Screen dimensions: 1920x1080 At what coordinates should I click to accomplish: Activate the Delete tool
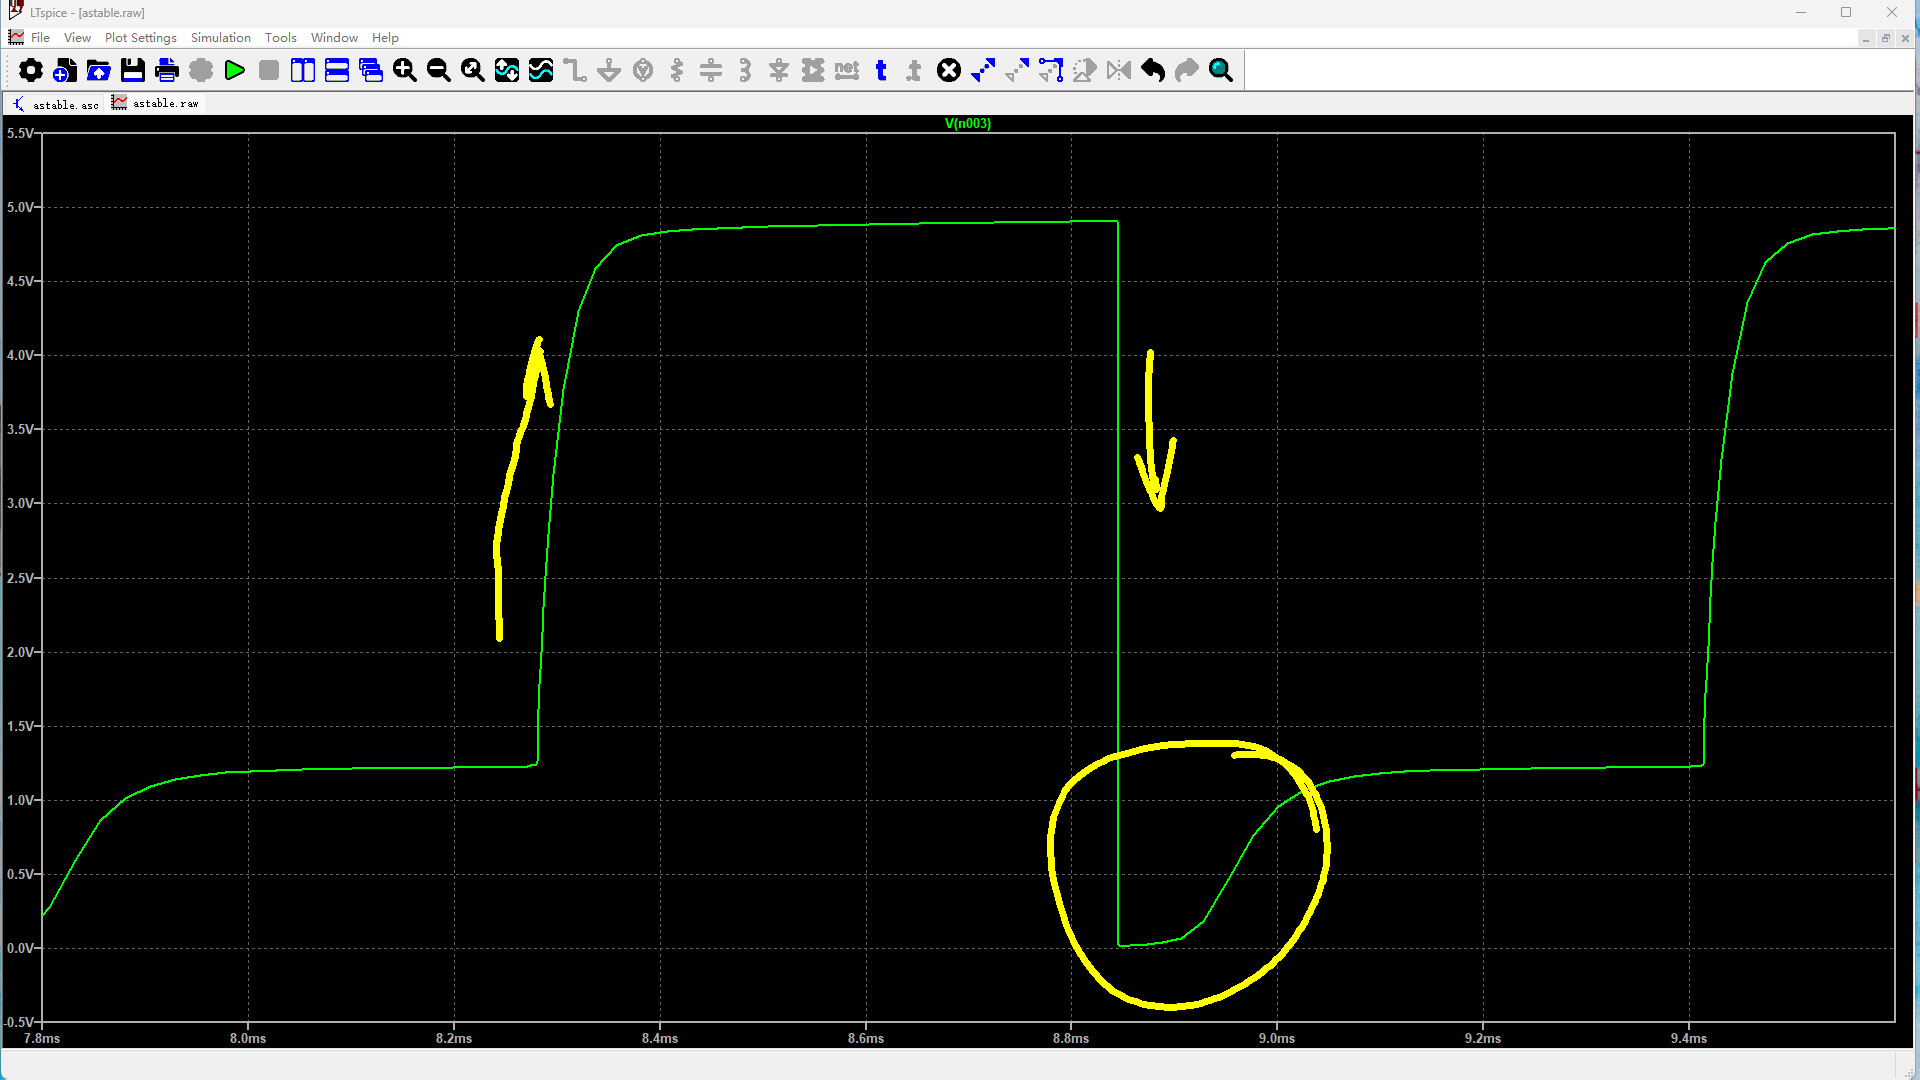coord(949,70)
